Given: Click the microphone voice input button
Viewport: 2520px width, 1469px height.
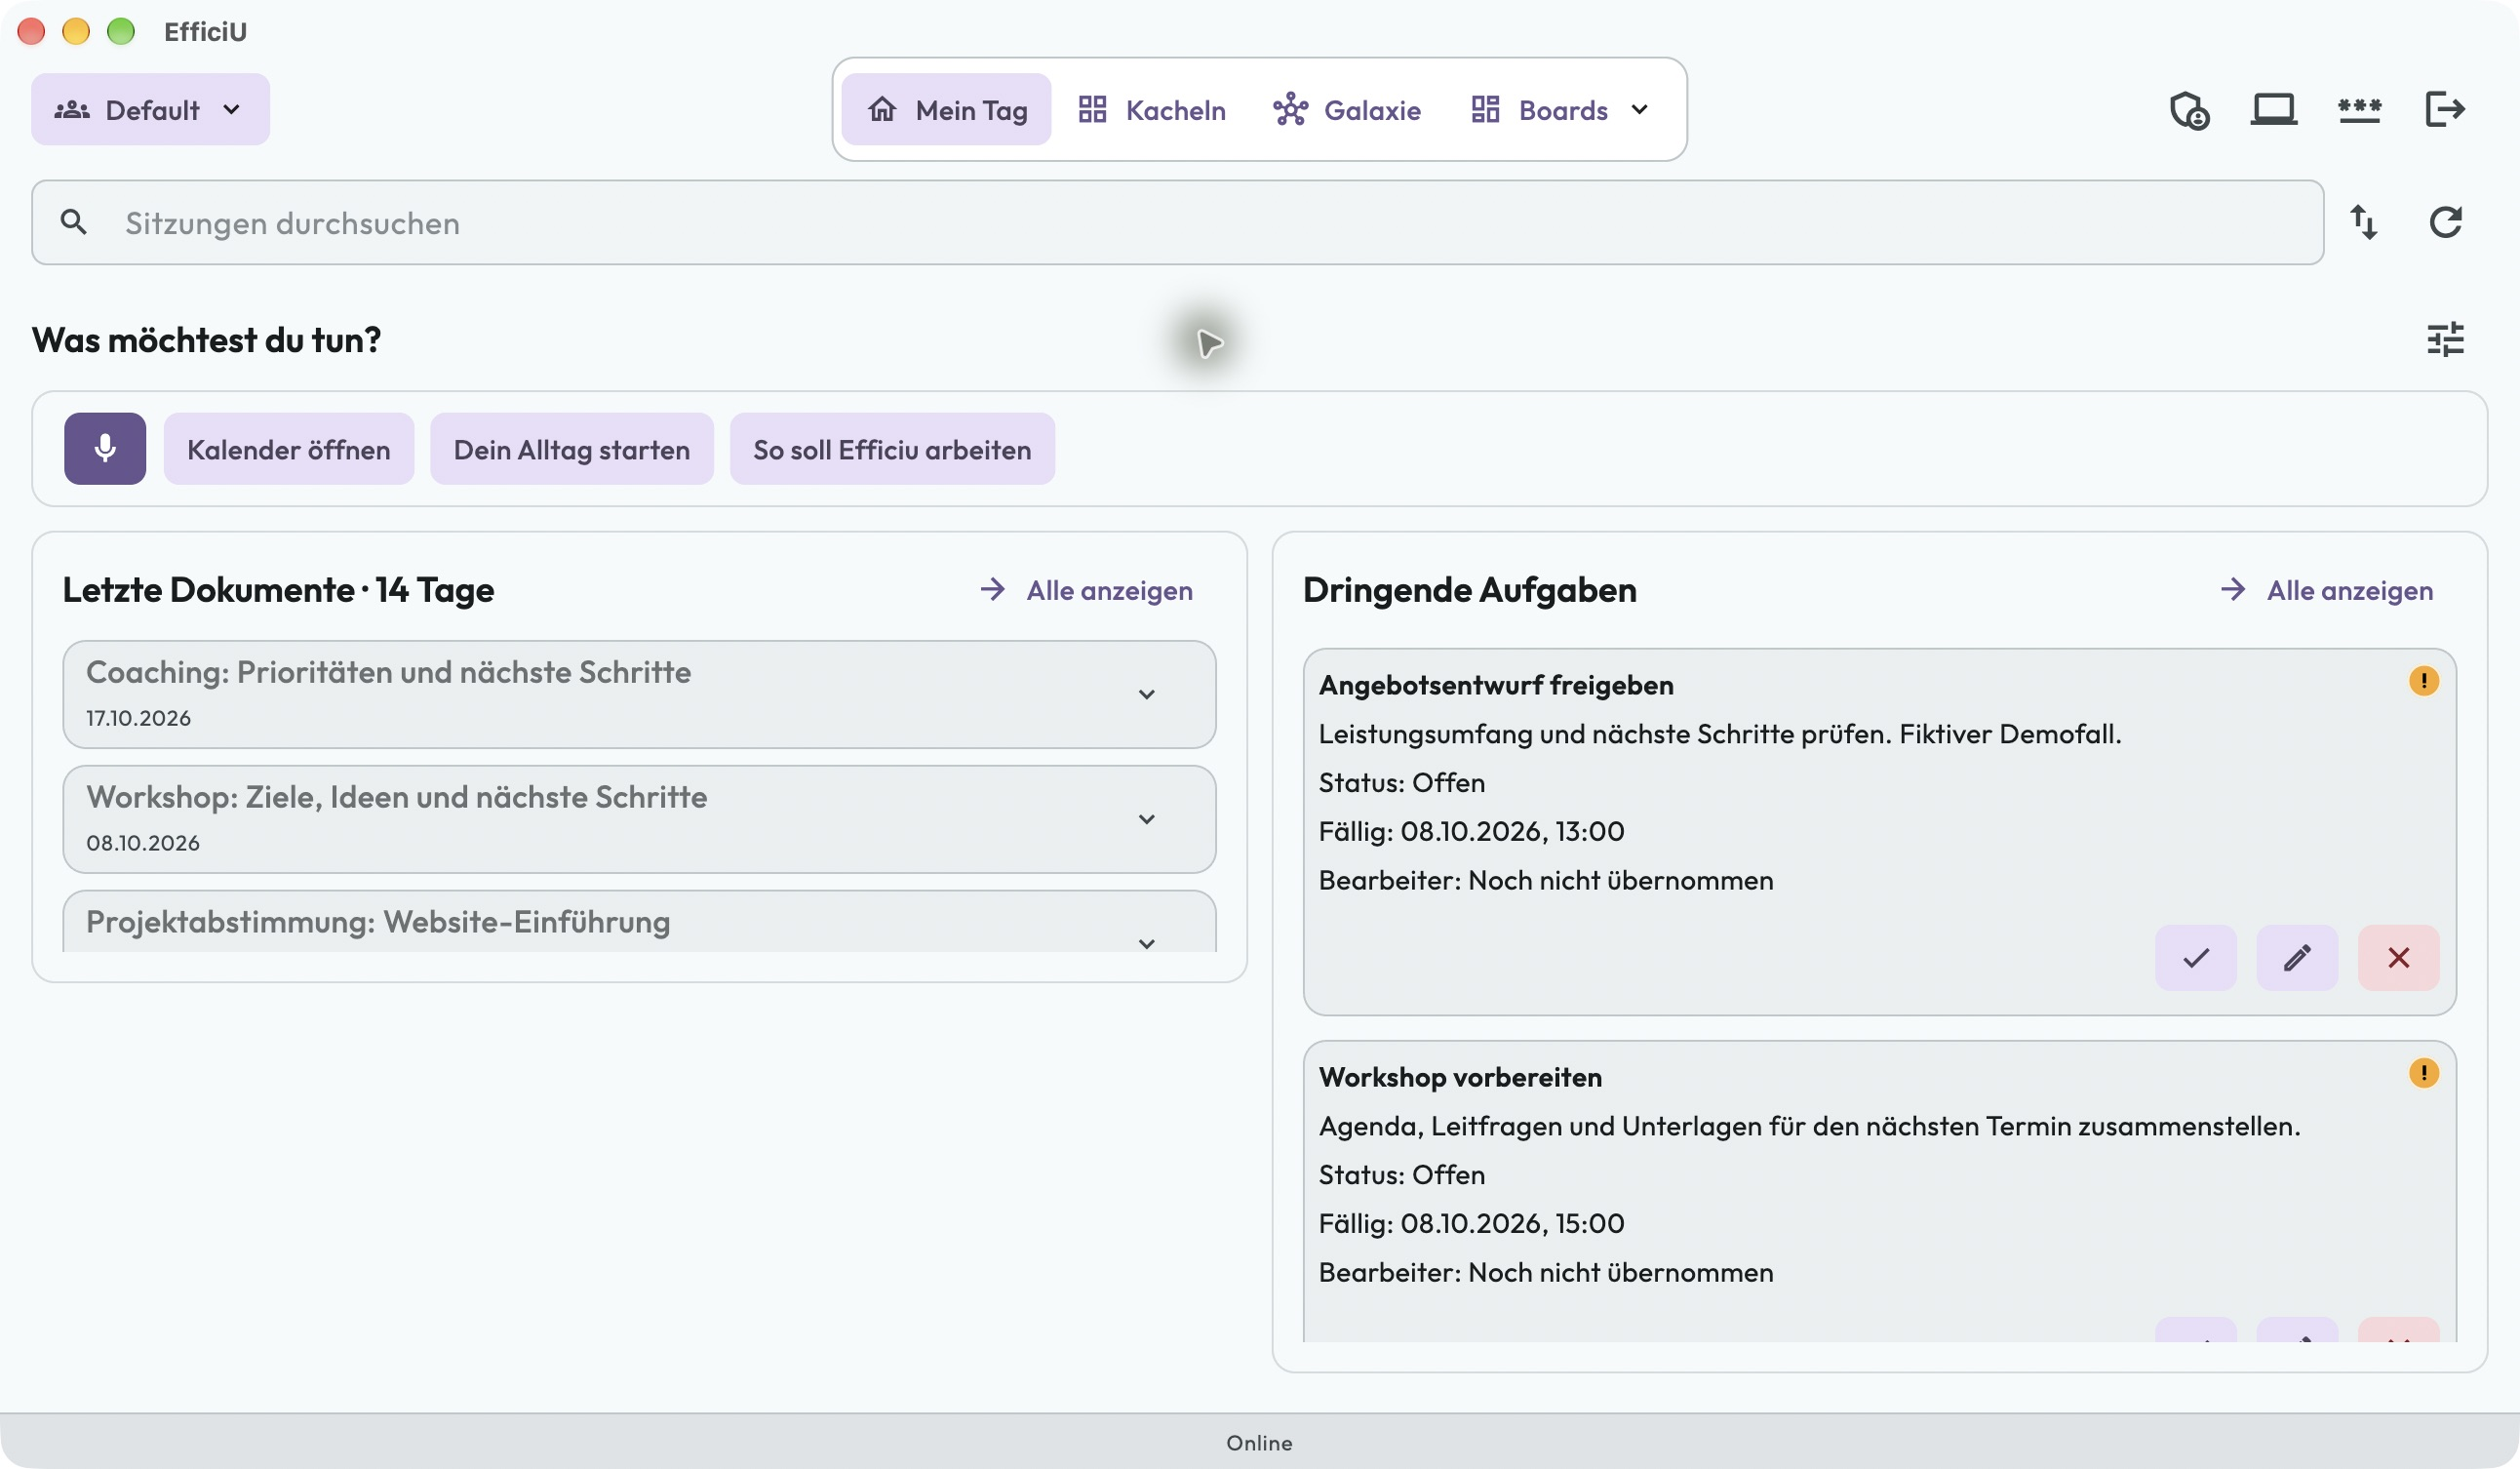Looking at the screenshot, I should click(105, 449).
